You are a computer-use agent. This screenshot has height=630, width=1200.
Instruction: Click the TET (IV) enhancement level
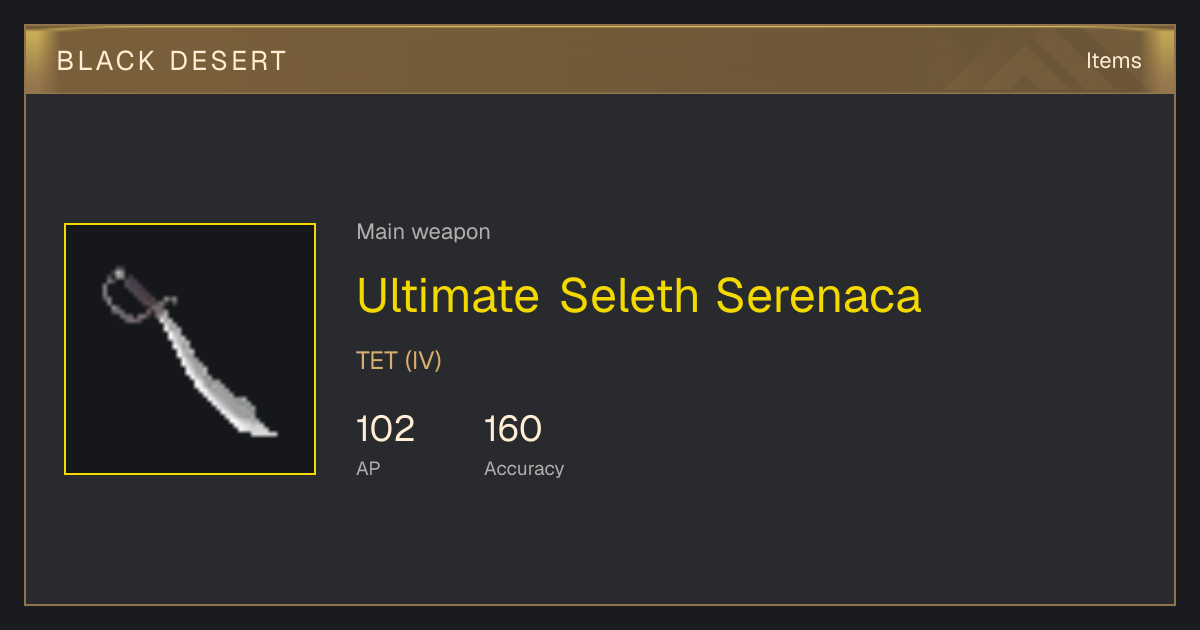[x=399, y=361]
